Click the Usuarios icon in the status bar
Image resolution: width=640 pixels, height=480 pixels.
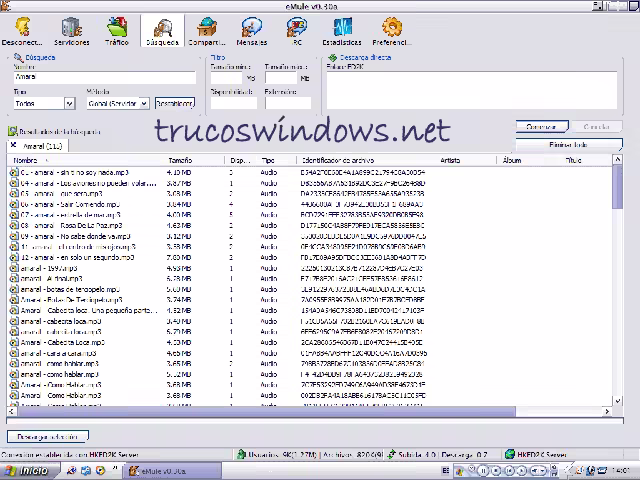(x=242, y=454)
